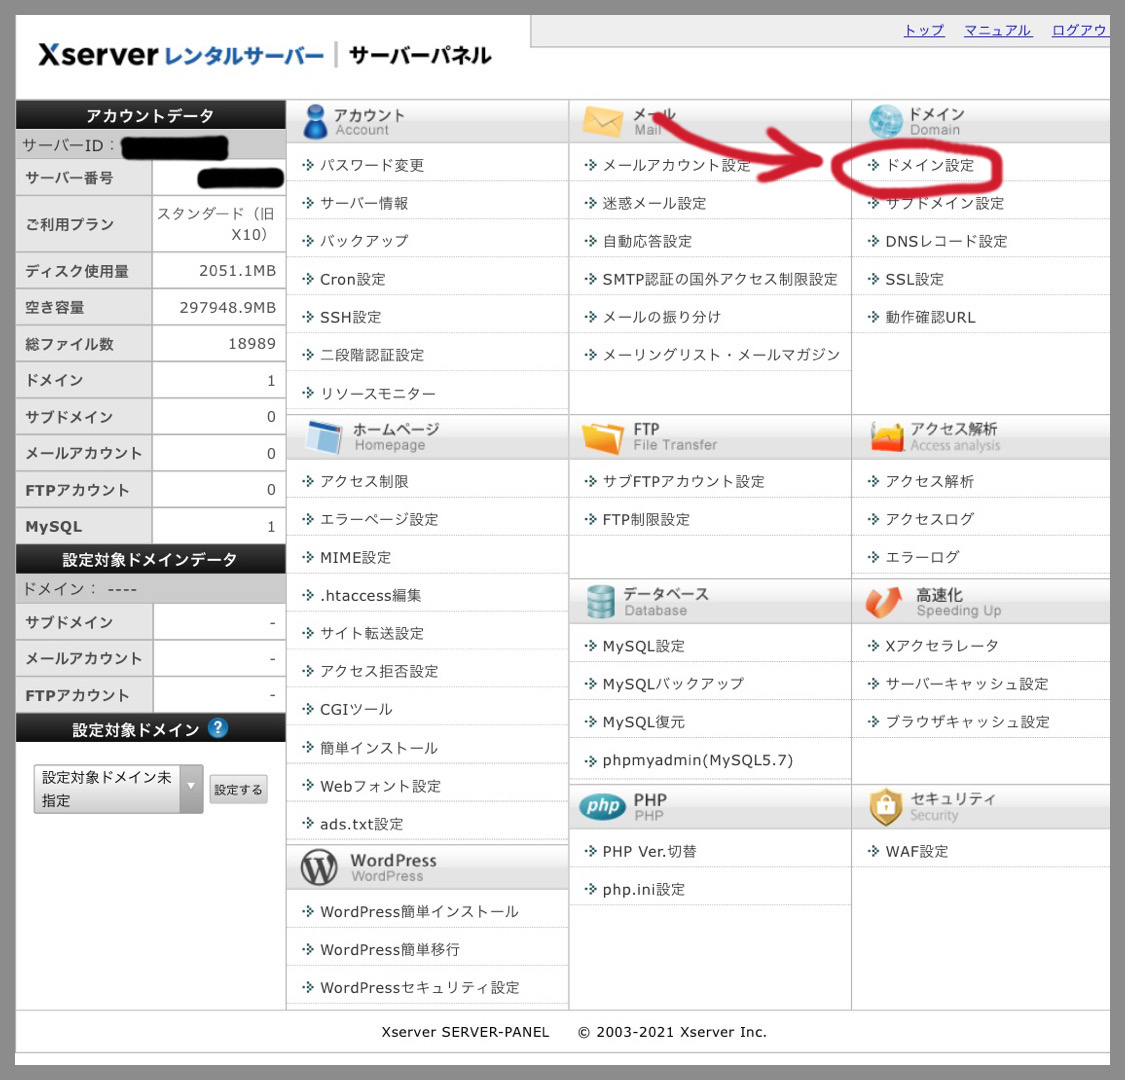Open サイト転送設定
Screen dimensions: 1125x1080
click(372, 634)
